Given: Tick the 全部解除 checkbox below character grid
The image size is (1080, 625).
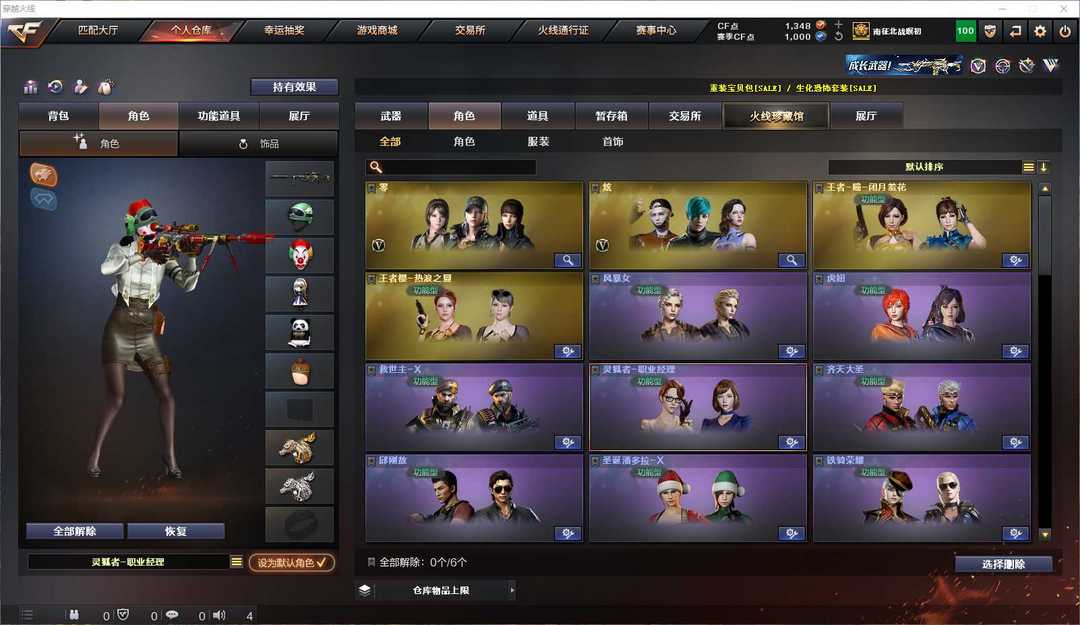Looking at the screenshot, I should [x=371, y=562].
